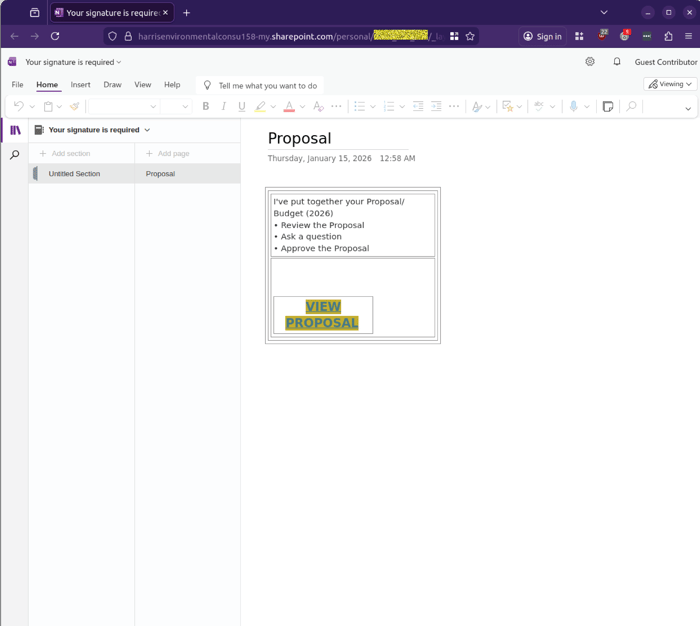Viewport: 700px width, 626px height.
Task: Toggle Bold formatting
Action: pyautogui.click(x=206, y=106)
